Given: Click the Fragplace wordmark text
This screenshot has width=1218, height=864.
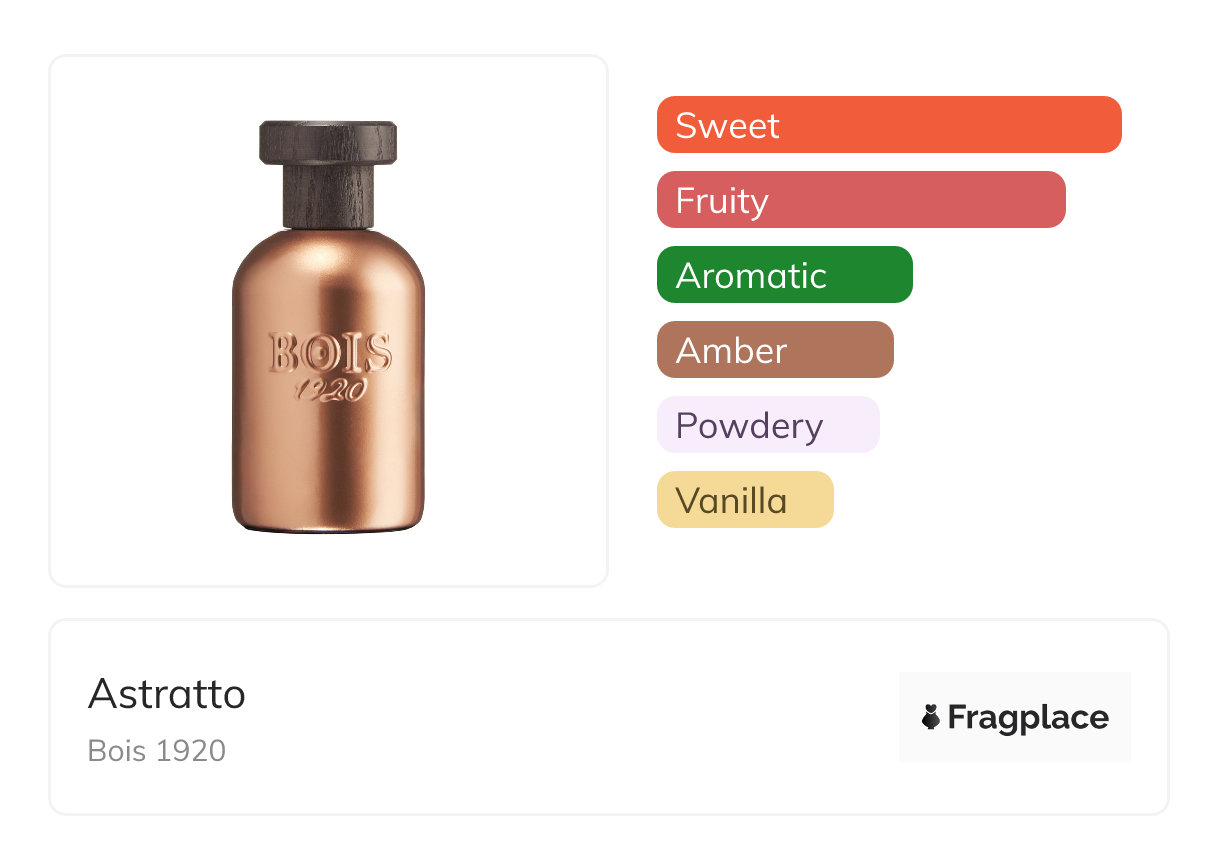Looking at the screenshot, I should (1028, 718).
